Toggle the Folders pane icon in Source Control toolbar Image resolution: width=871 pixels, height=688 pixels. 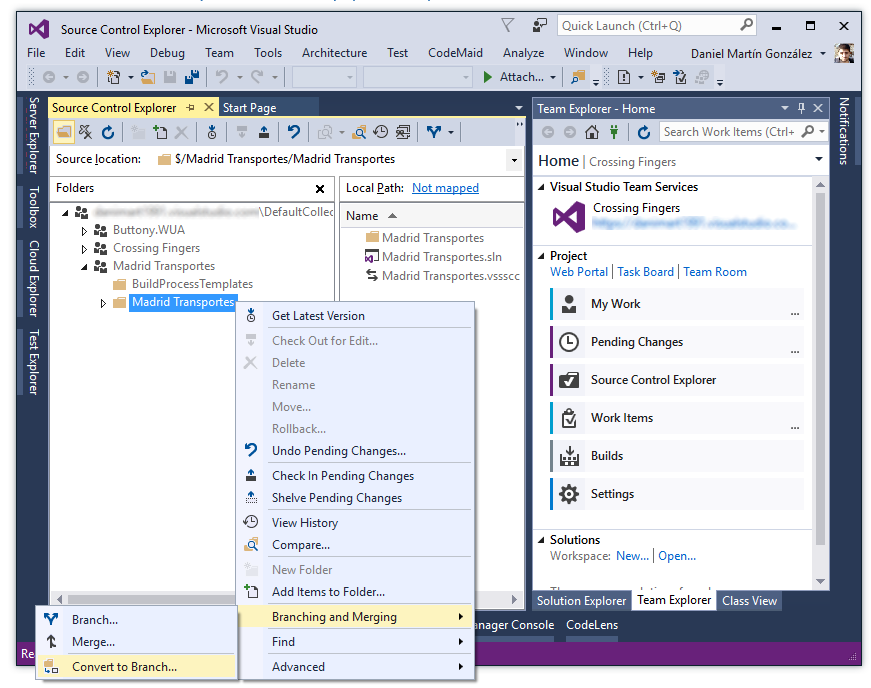point(64,132)
